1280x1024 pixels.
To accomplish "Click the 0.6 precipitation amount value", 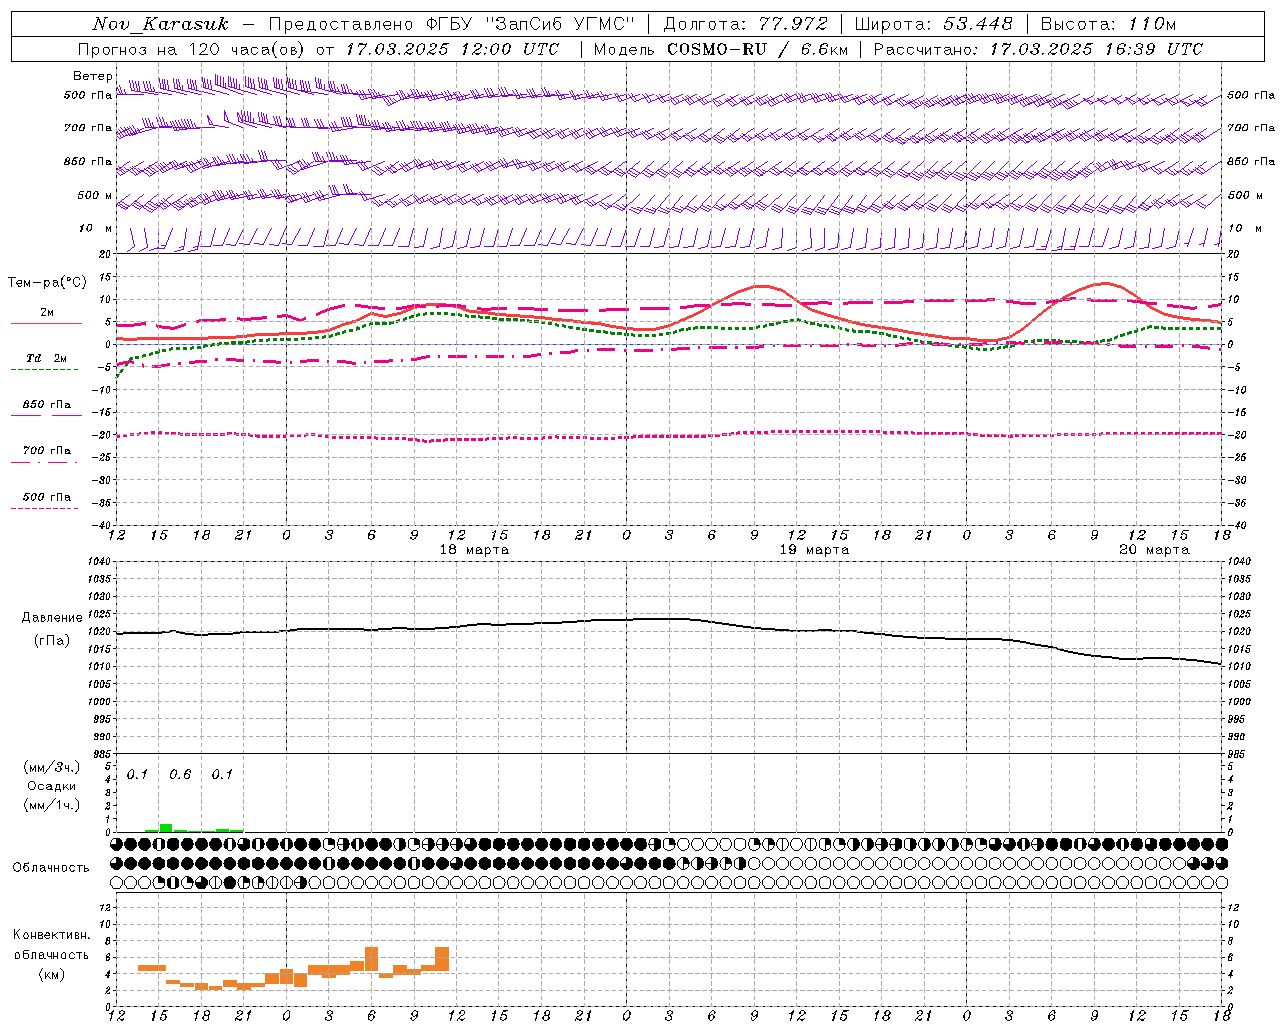I will [x=180, y=775].
